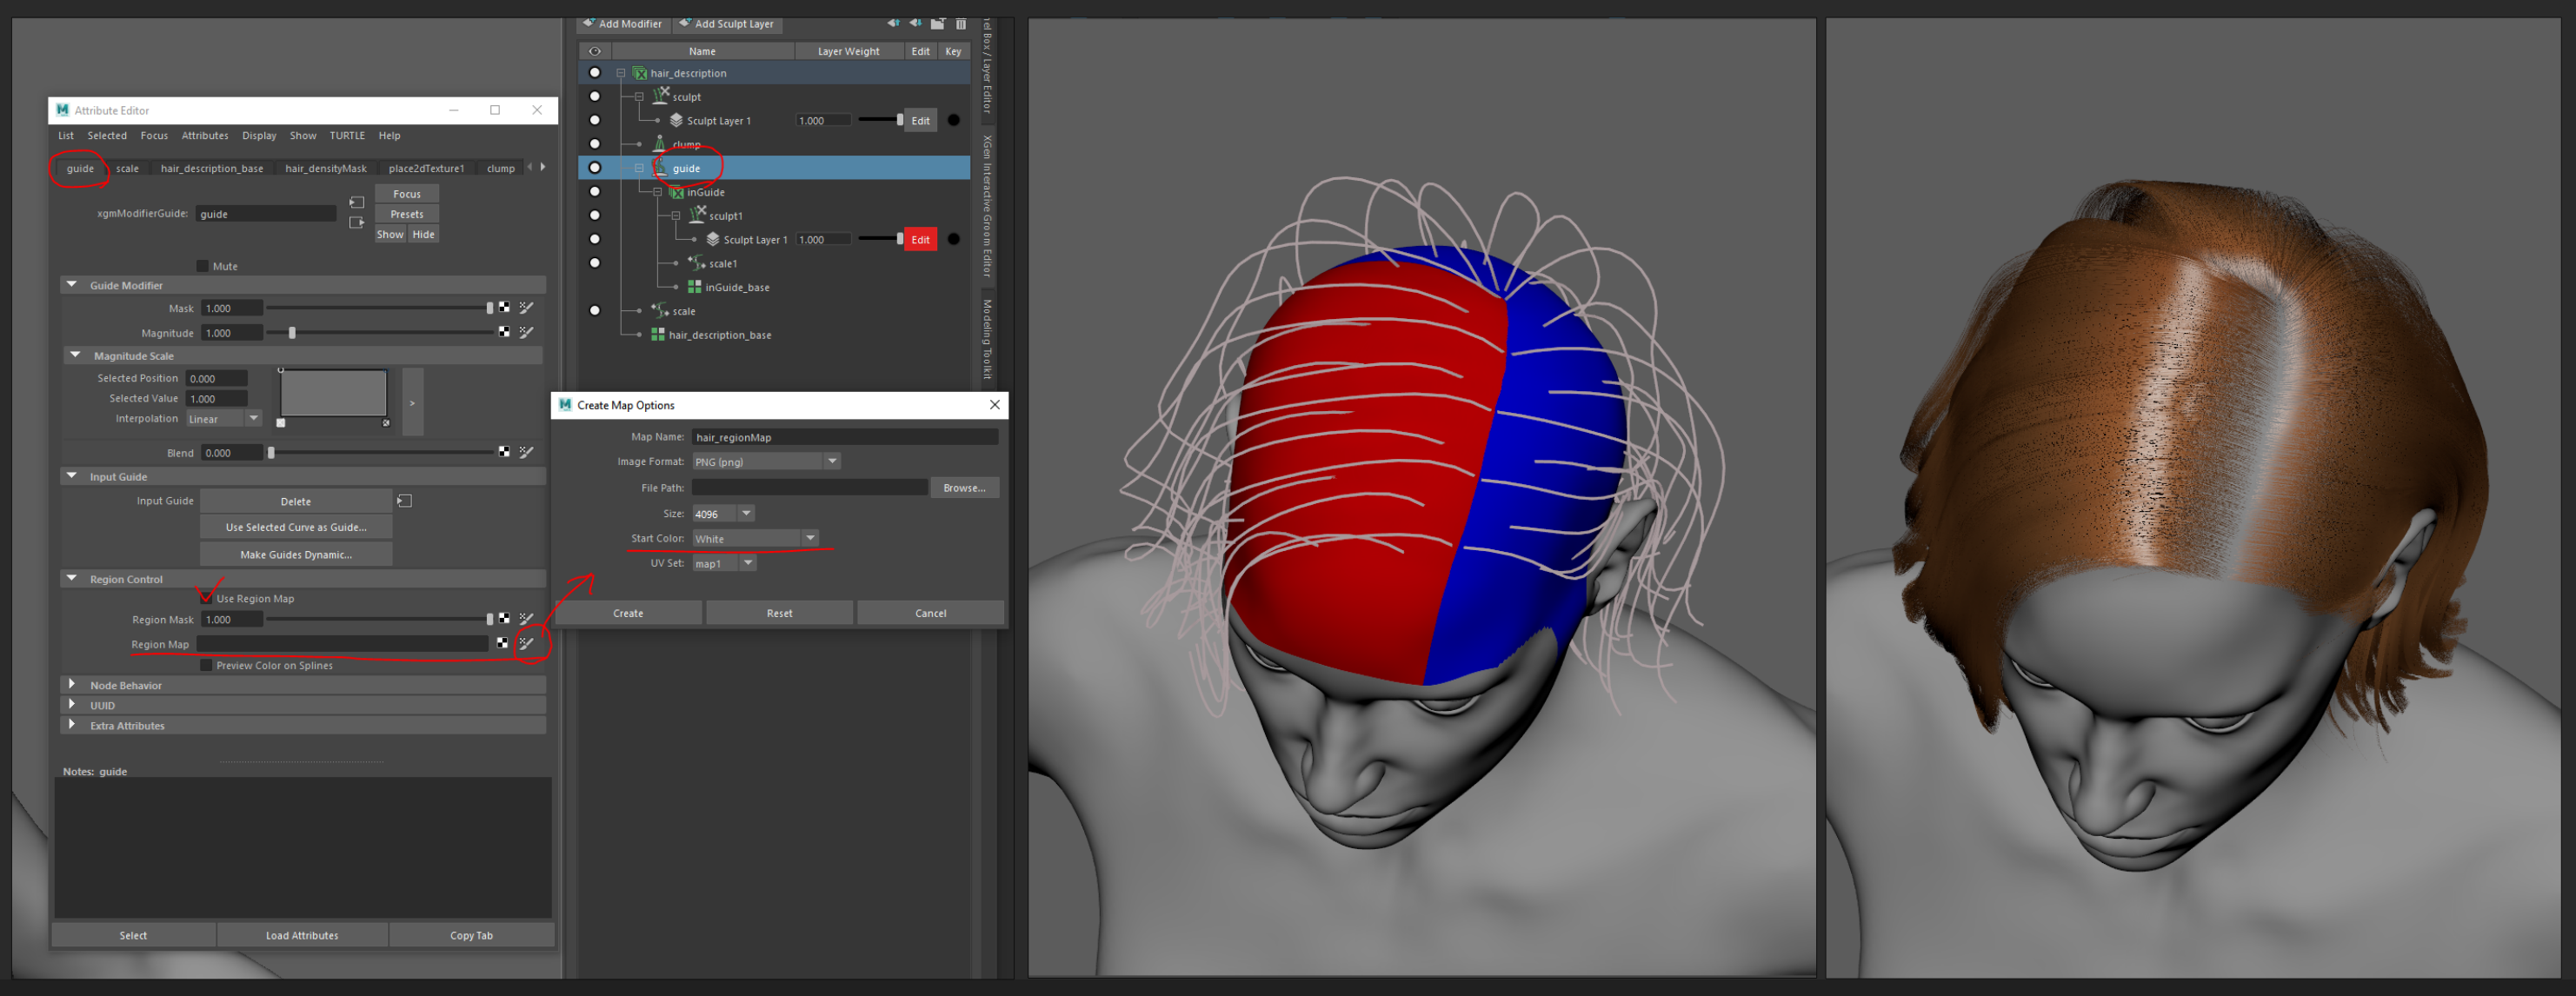Click the Magnitude slider handle

point(292,332)
